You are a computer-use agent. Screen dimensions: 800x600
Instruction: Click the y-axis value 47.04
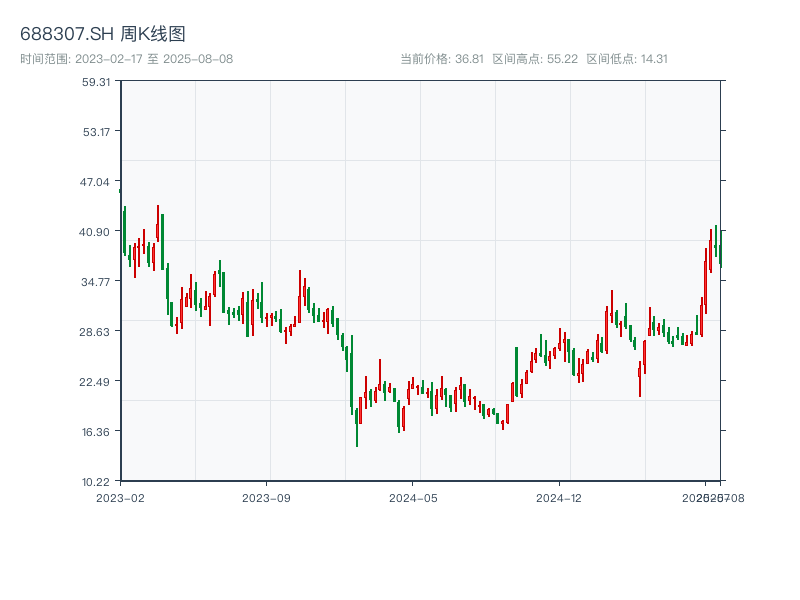click(x=94, y=182)
